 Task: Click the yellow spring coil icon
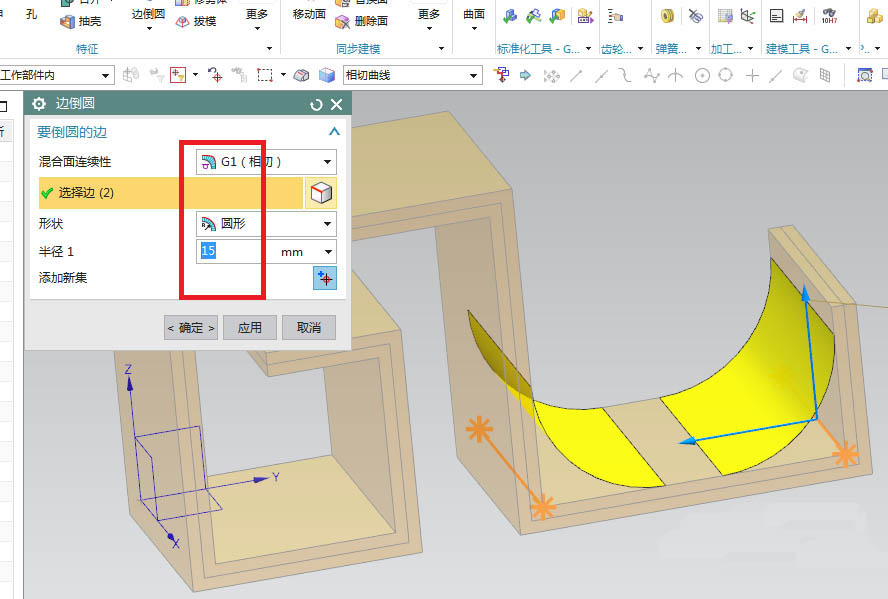(x=668, y=16)
